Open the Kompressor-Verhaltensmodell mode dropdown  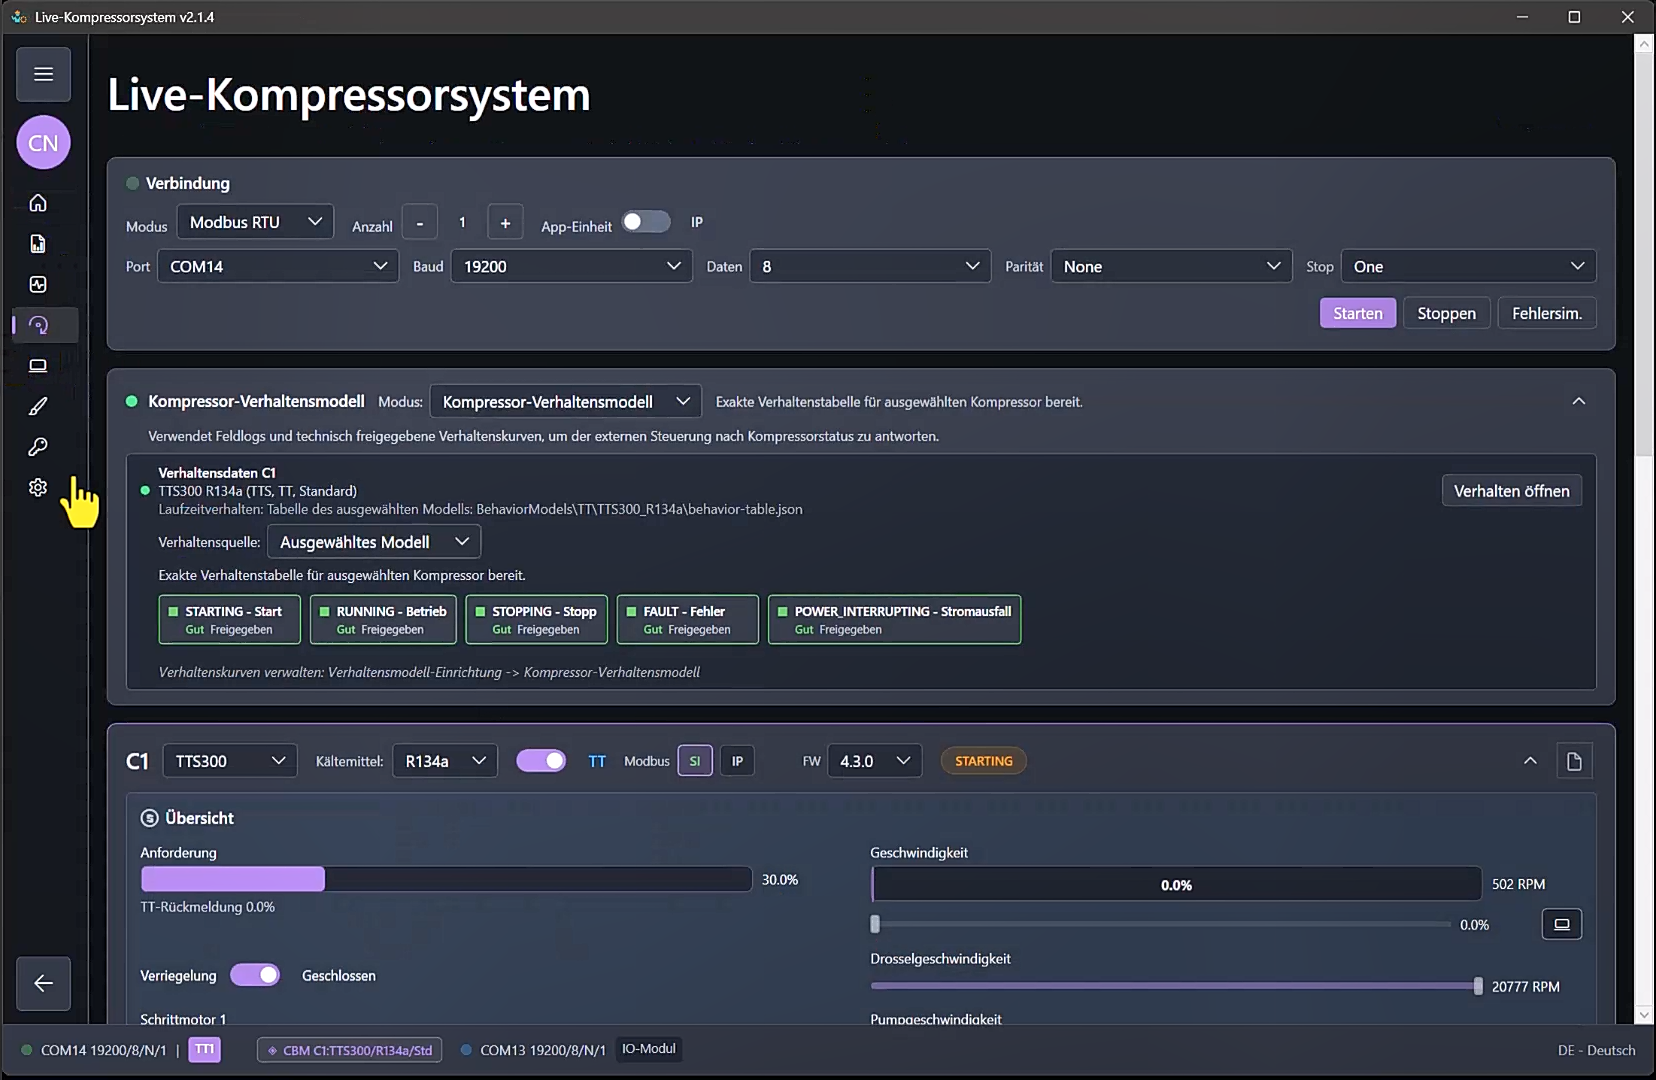pyautogui.click(x=566, y=401)
